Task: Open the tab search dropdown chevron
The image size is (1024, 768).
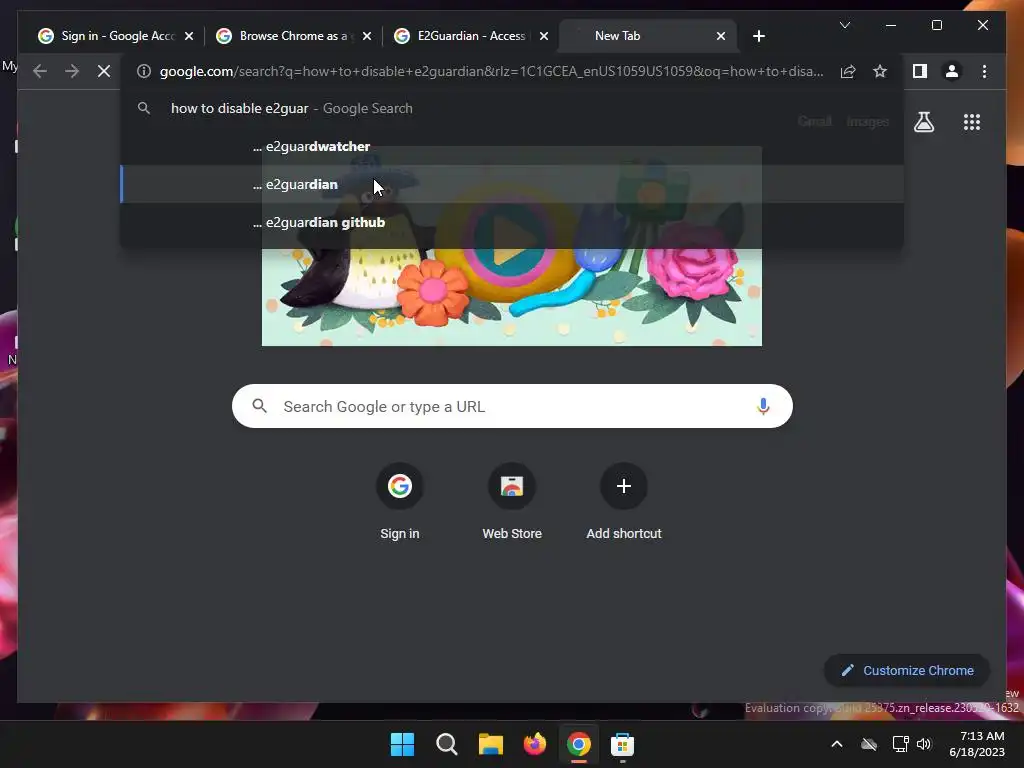Action: point(844,25)
